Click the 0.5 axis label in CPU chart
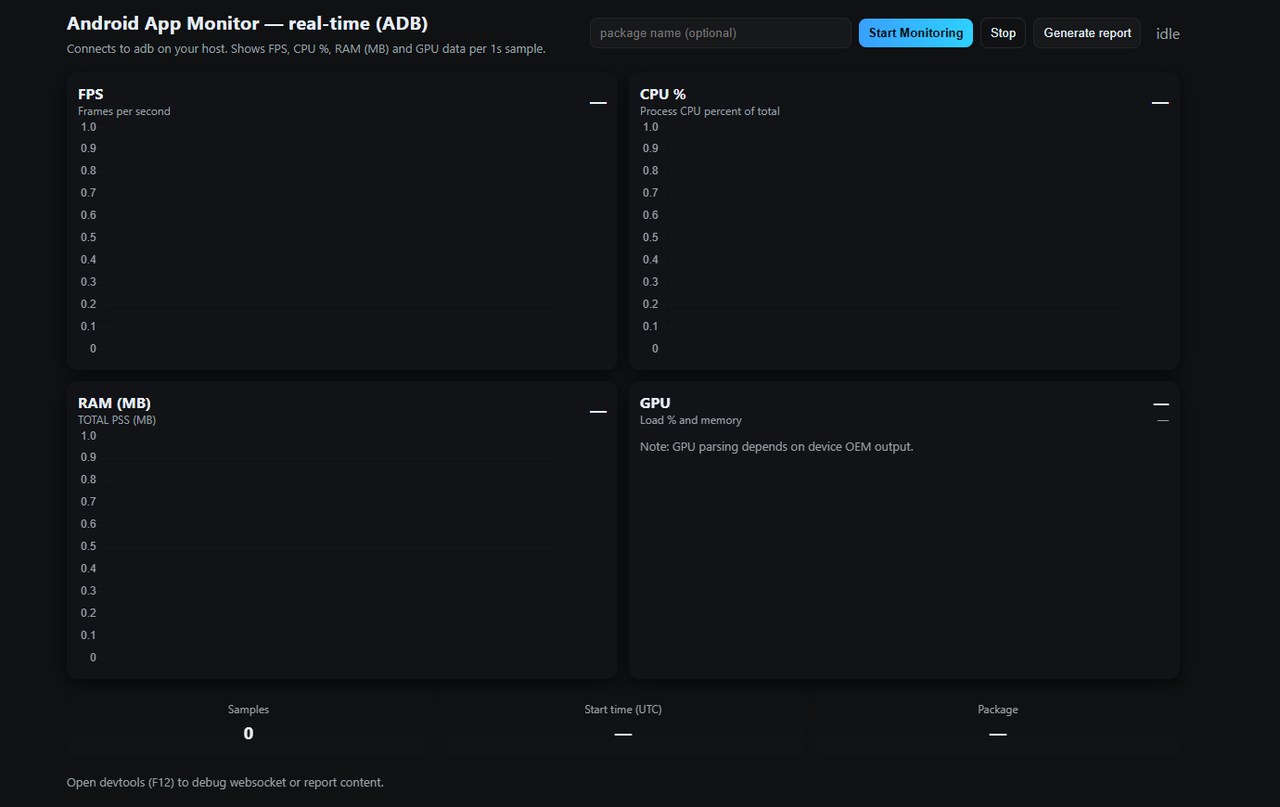The image size is (1280, 807). [x=651, y=238]
